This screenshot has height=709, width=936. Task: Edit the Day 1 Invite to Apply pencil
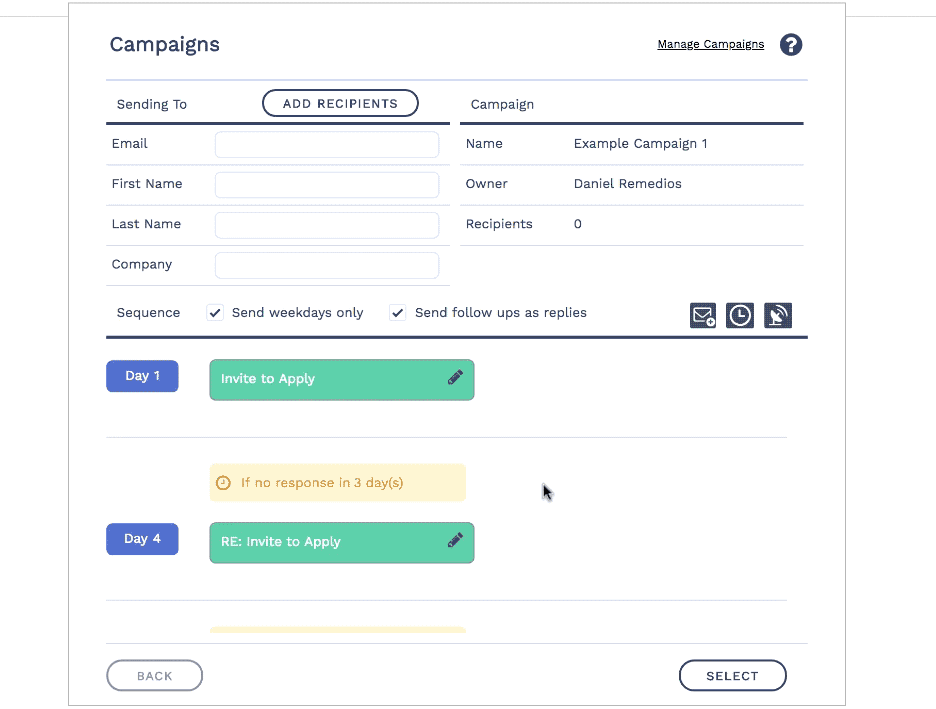[455, 378]
